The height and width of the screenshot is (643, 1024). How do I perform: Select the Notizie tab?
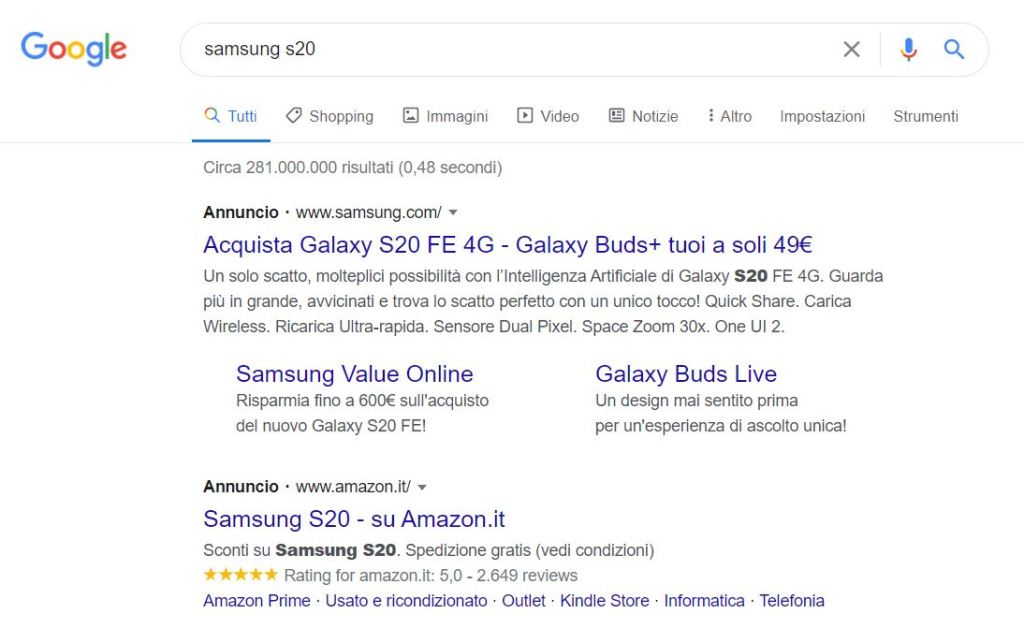643,116
